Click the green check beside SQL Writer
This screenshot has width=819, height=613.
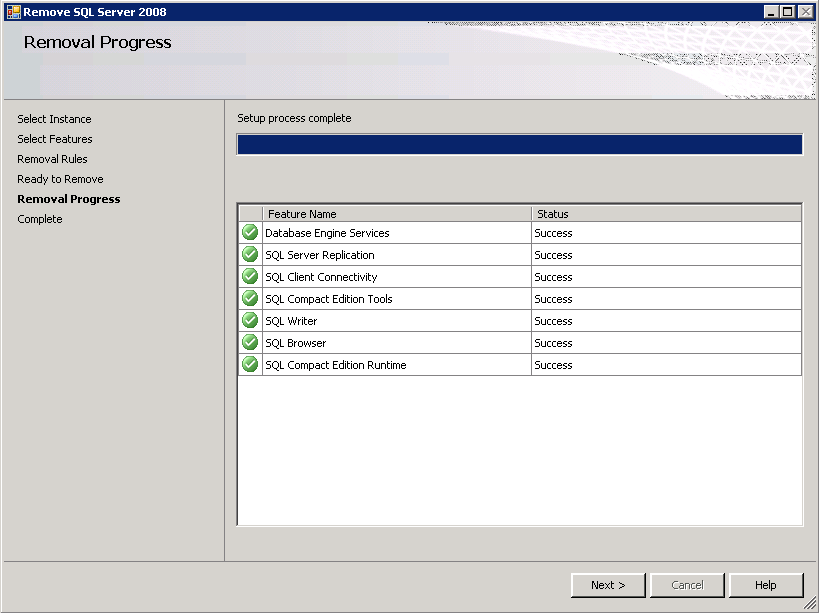coord(250,320)
